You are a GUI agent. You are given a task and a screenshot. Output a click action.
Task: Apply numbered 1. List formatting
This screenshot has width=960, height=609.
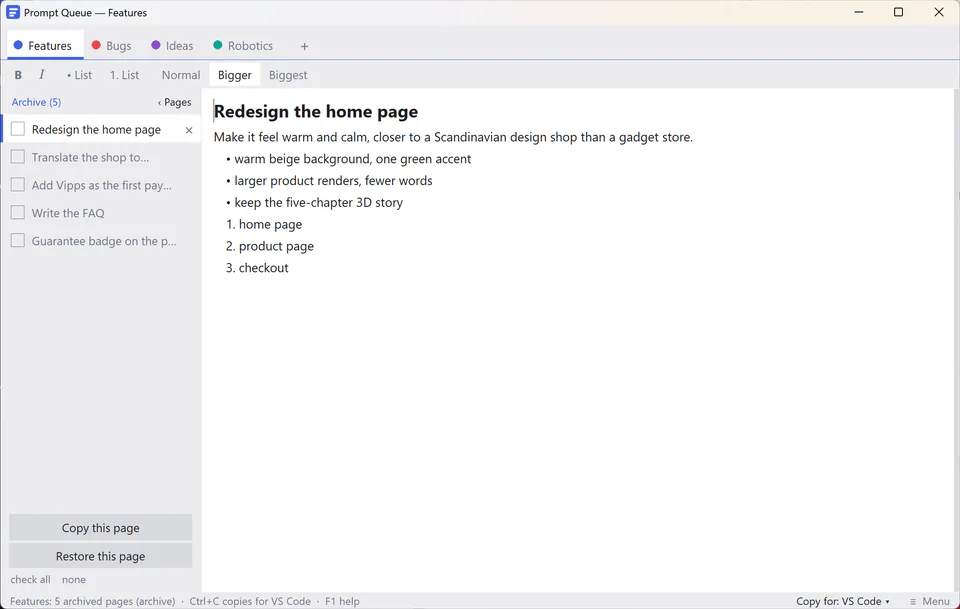click(x=124, y=75)
